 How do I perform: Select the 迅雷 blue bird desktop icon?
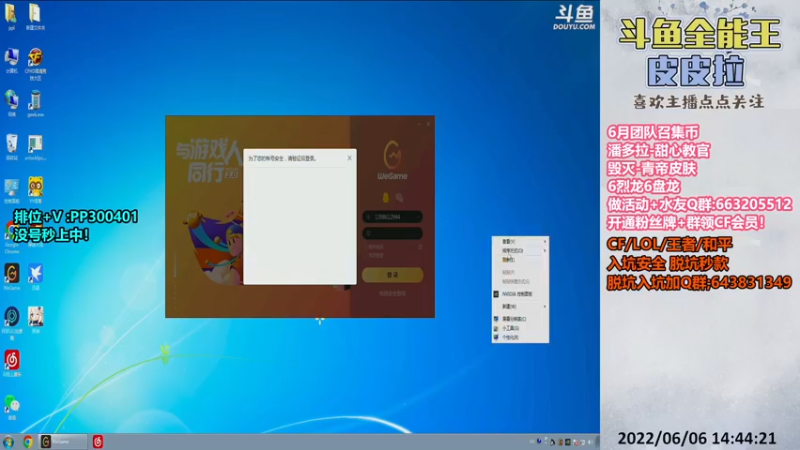[x=35, y=276]
